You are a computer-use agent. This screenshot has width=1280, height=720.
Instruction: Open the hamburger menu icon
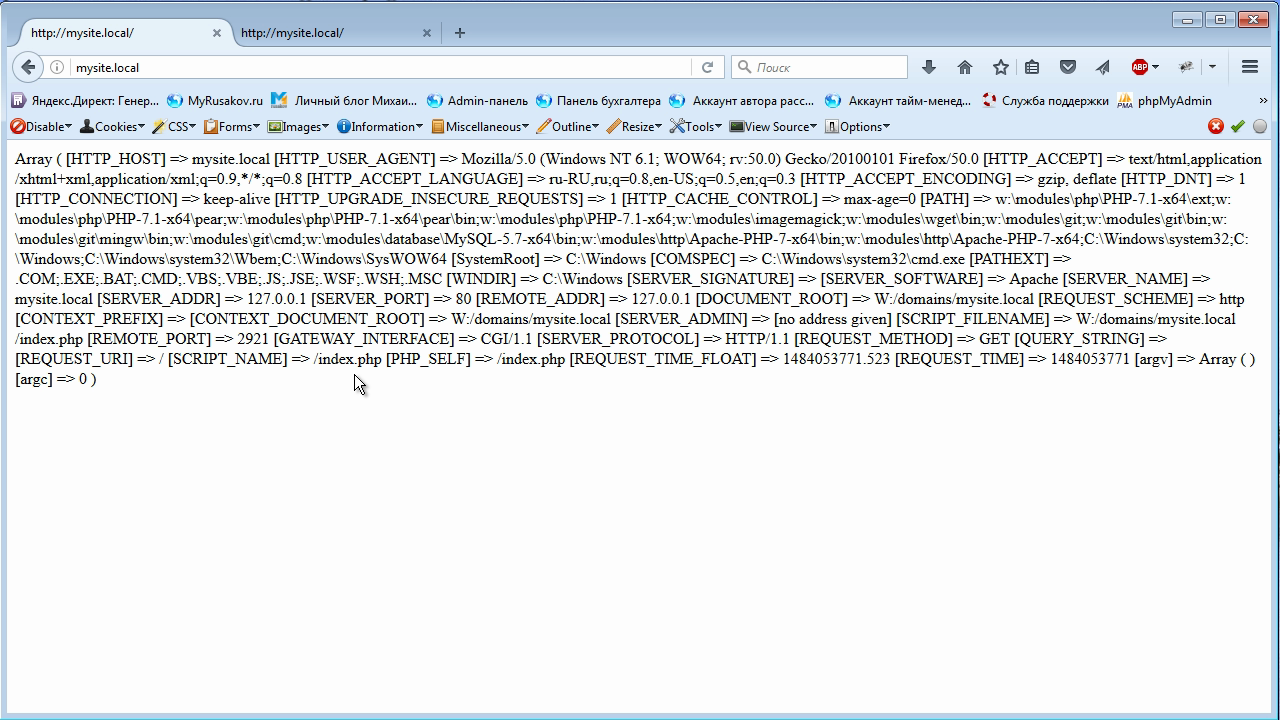pos(1249,67)
